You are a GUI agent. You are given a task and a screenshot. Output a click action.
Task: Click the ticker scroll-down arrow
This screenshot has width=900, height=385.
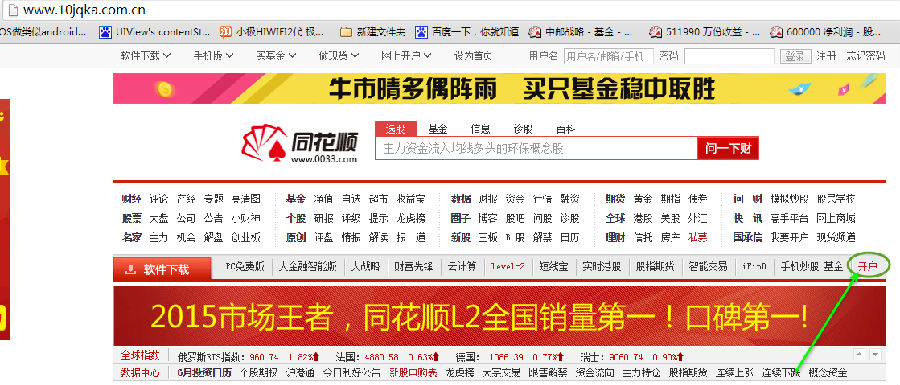coord(876,355)
